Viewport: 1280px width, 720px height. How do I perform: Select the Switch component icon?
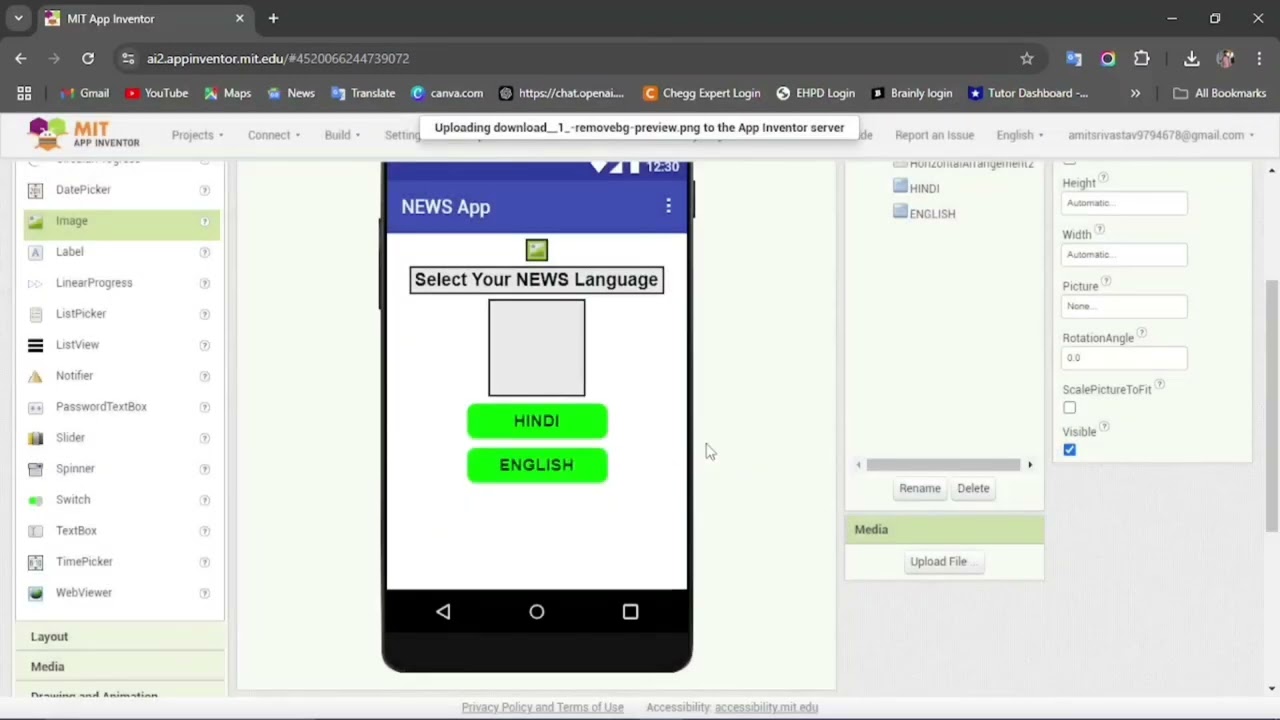pyautogui.click(x=36, y=500)
